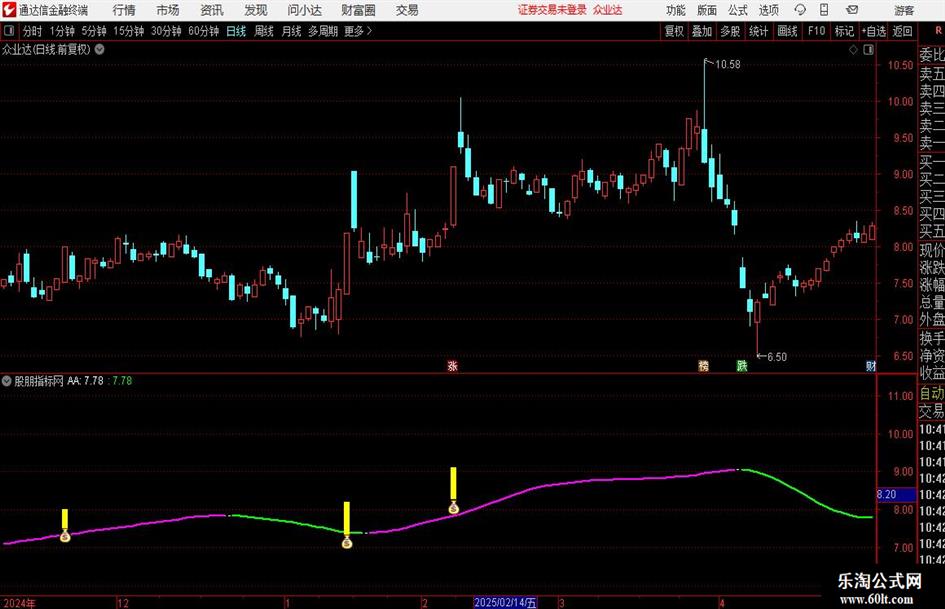
Task: Click the 2025/02/14/五 date marker
Action: coord(505,602)
